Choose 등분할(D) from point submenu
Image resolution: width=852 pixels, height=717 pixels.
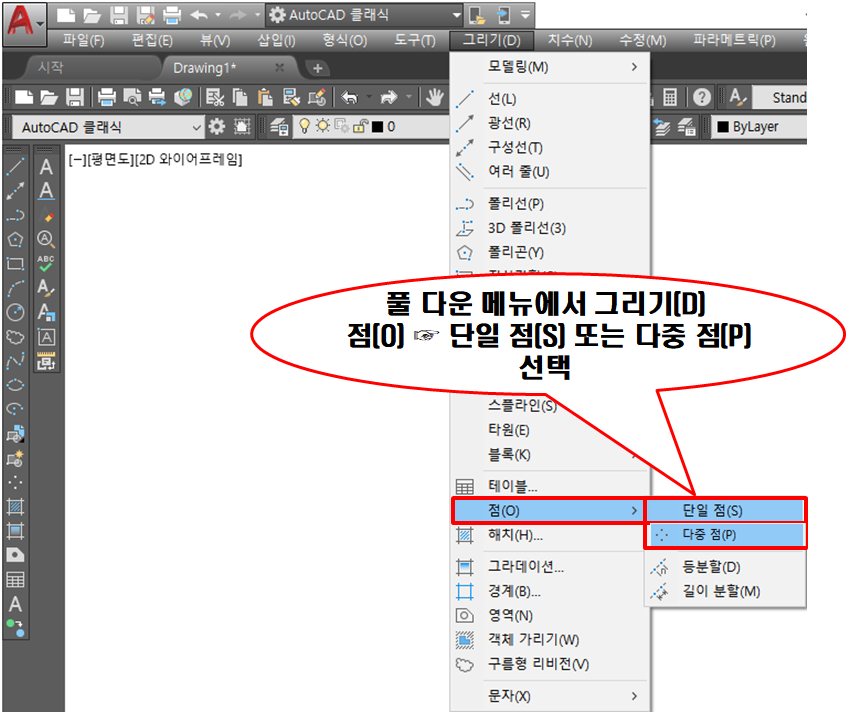pyautogui.click(x=725, y=567)
